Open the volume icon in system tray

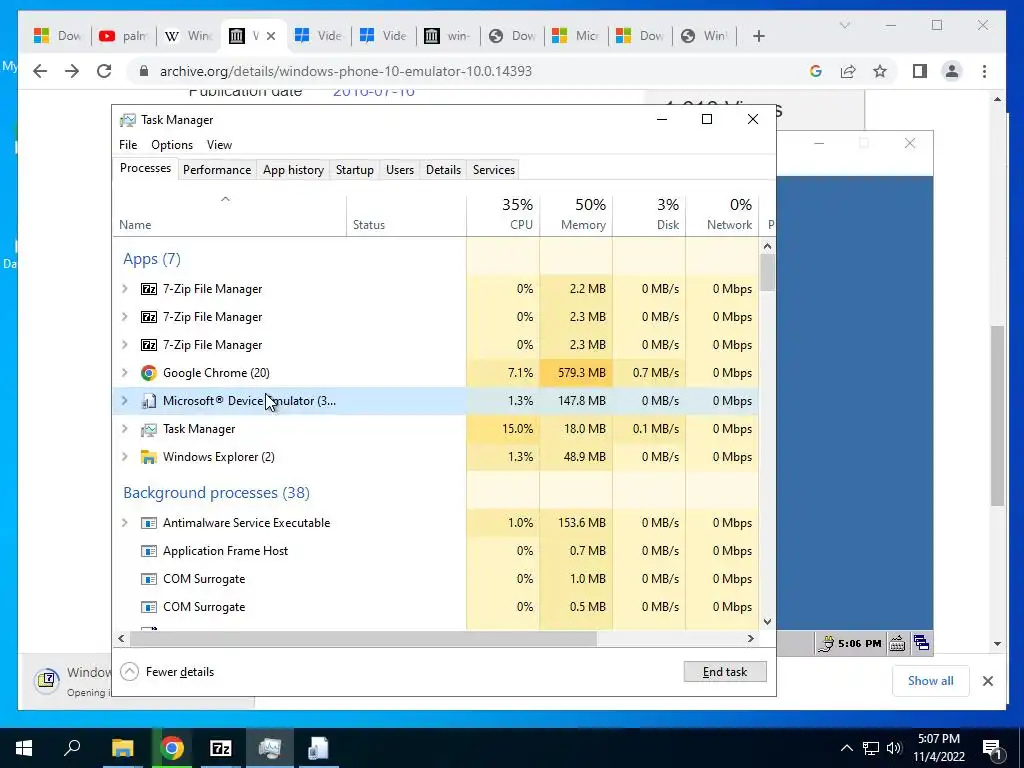point(894,748)
